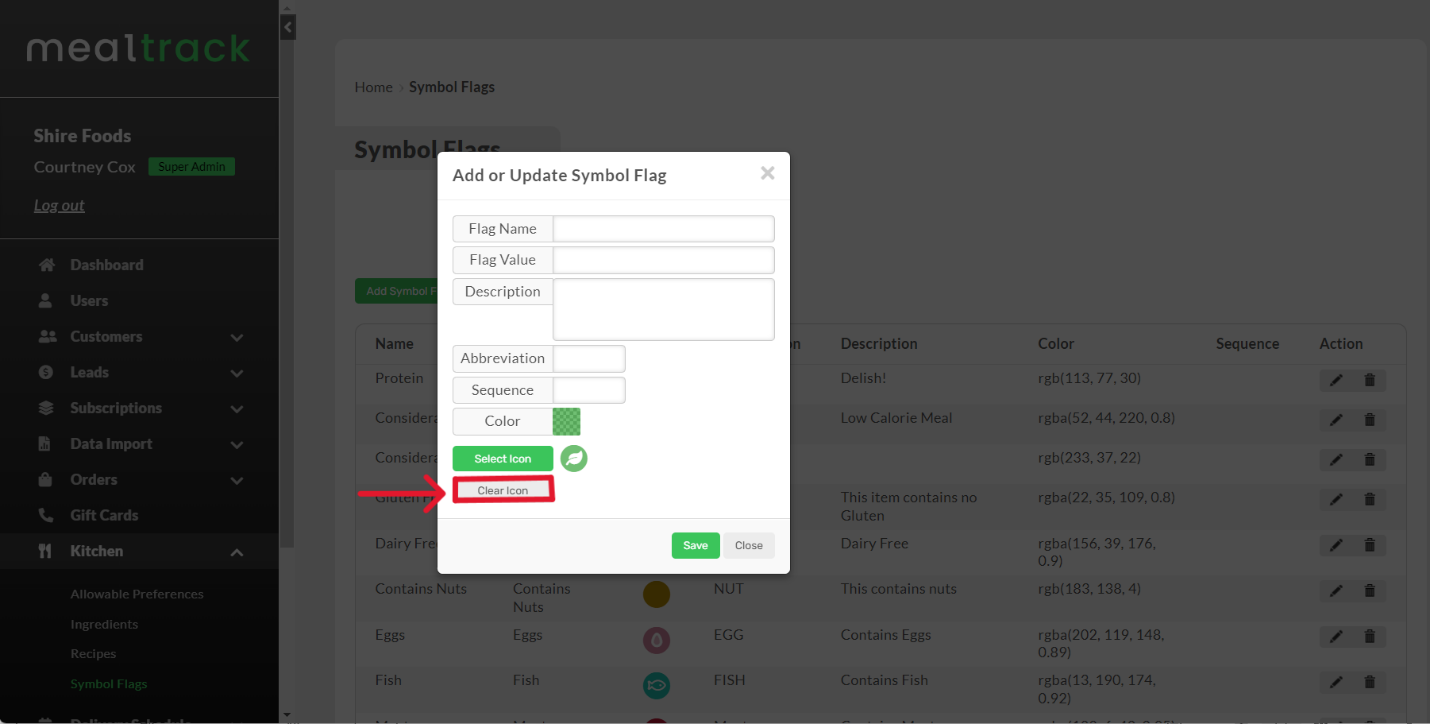Collapse the Kitchen submenu
Screen dimensions: 1430x724
(237, 552)
